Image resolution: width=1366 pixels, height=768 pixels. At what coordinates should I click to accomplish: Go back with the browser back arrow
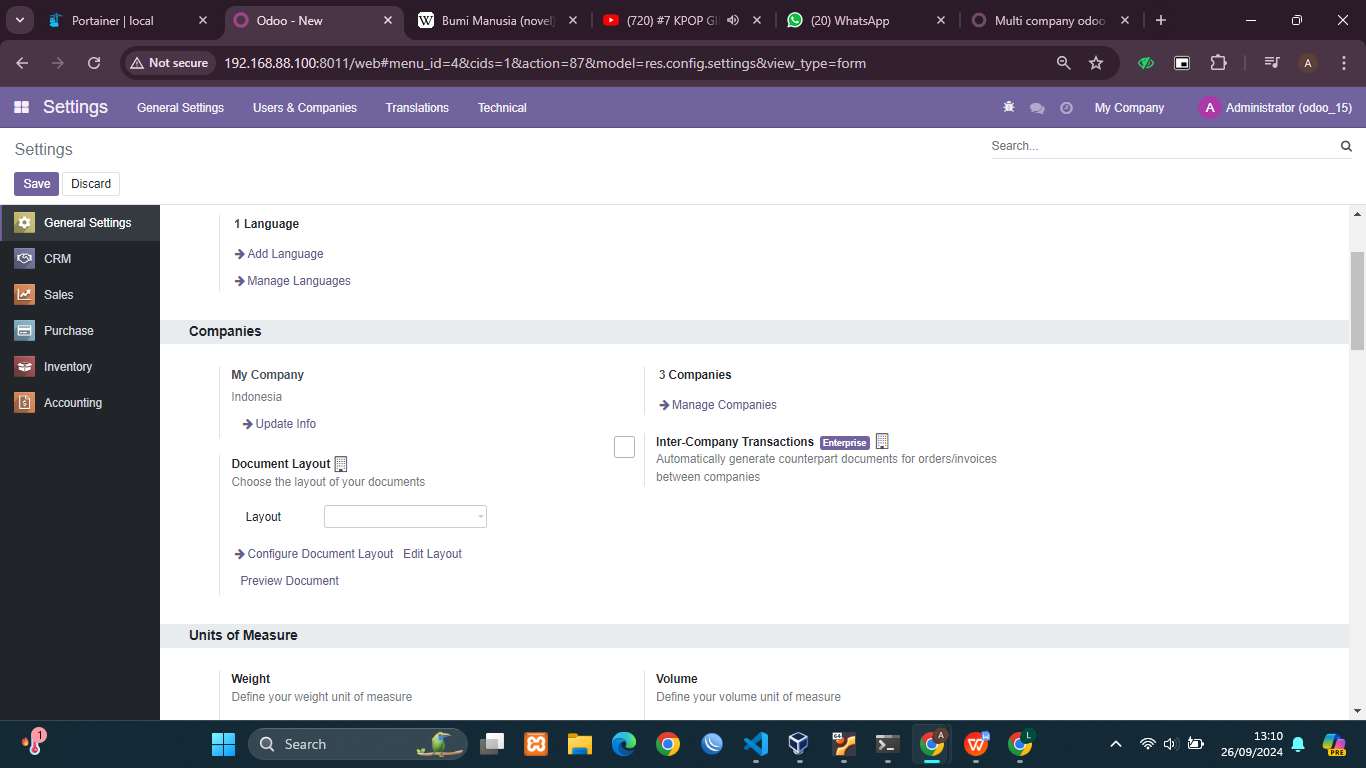click(22, 63)
